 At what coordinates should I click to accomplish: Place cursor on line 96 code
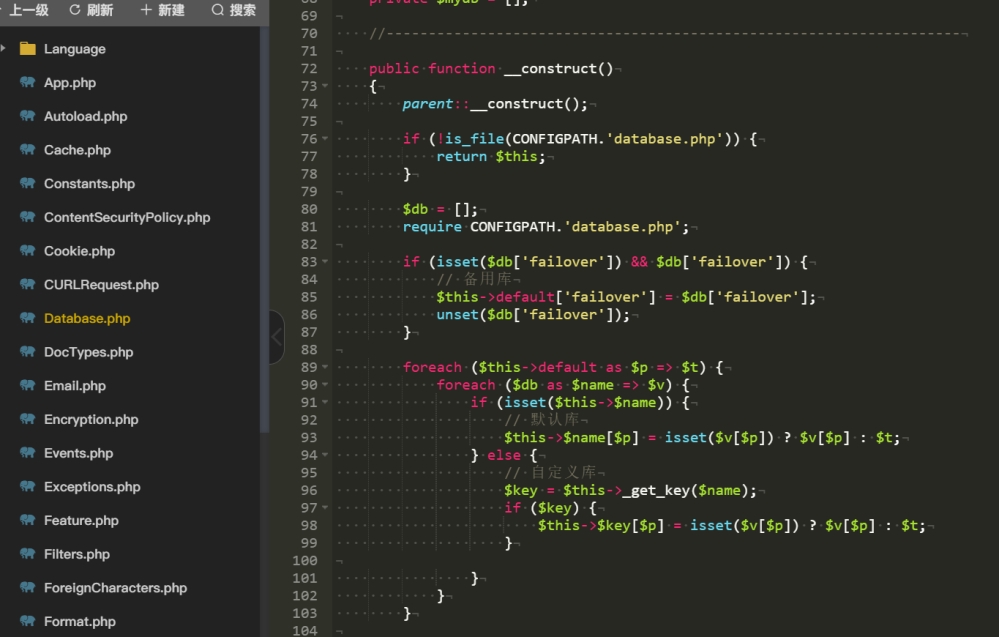(629, 490)
